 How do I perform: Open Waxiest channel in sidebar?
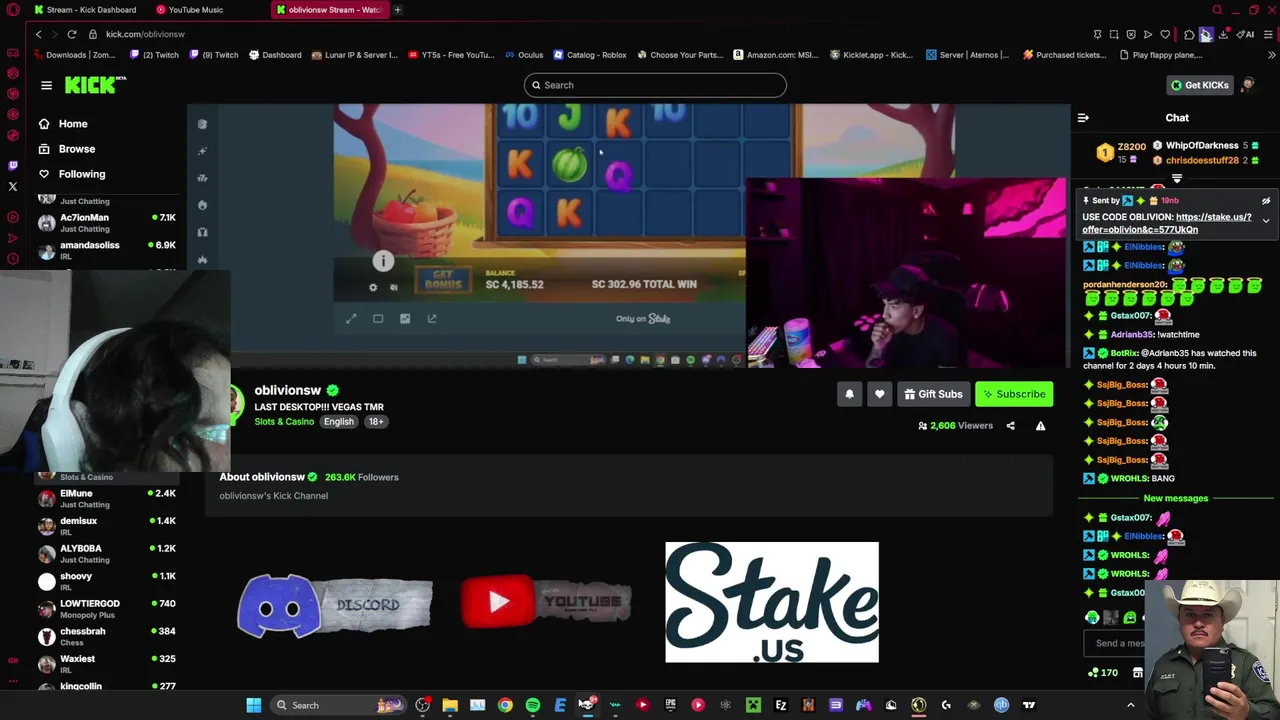(106, 664)
